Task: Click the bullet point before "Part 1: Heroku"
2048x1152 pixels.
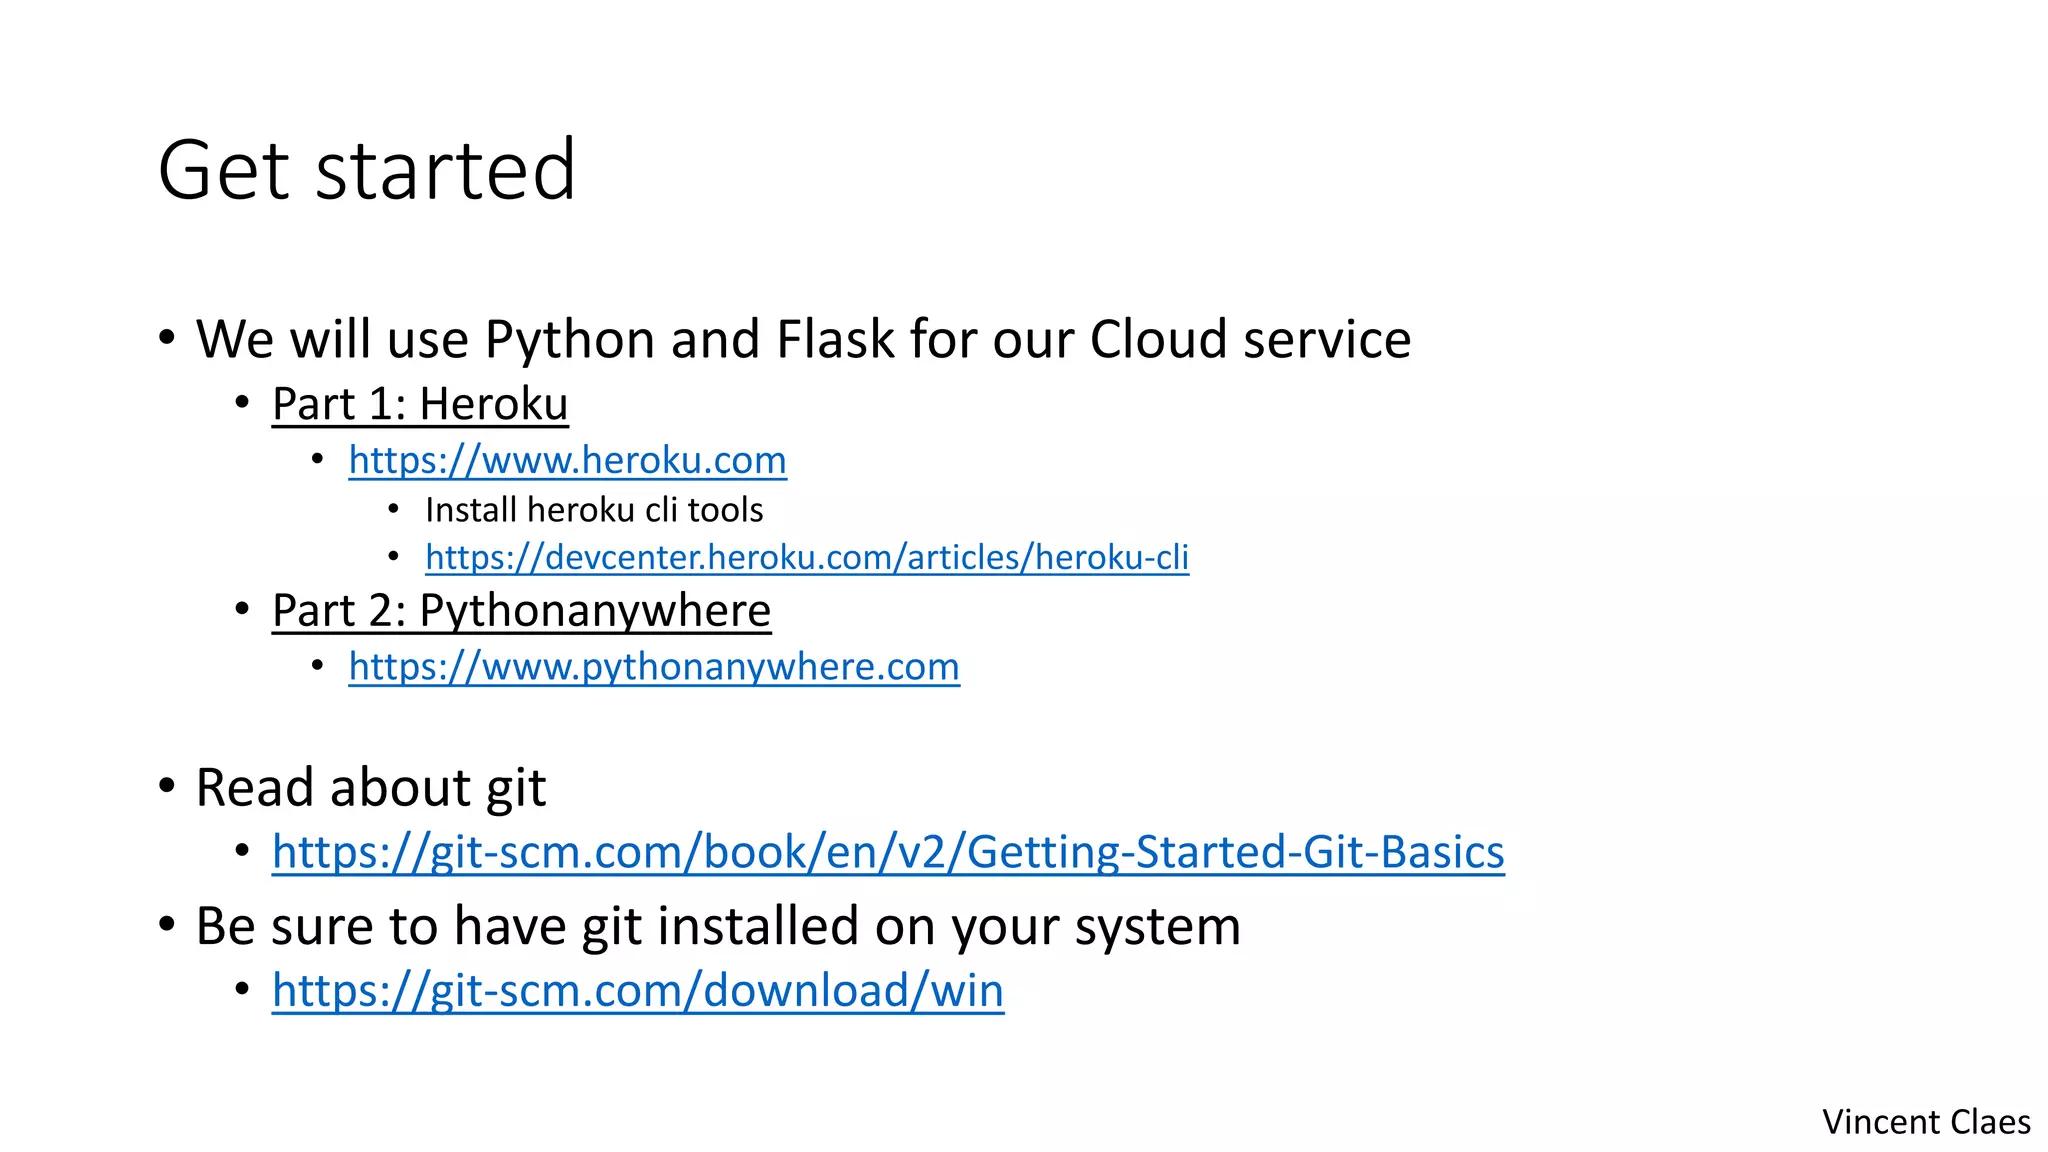Action: point(242,403)
